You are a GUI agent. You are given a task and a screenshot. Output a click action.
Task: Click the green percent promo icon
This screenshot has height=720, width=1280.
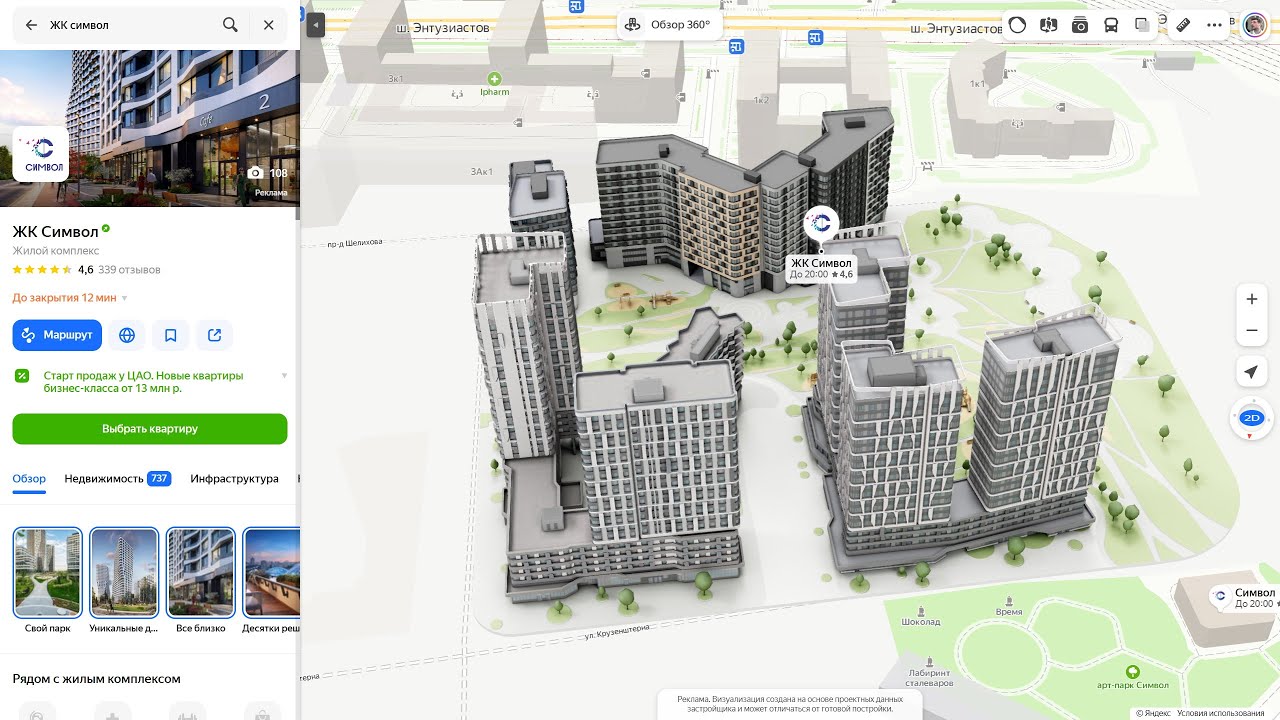pyautogui.click(x=22, y=376)
